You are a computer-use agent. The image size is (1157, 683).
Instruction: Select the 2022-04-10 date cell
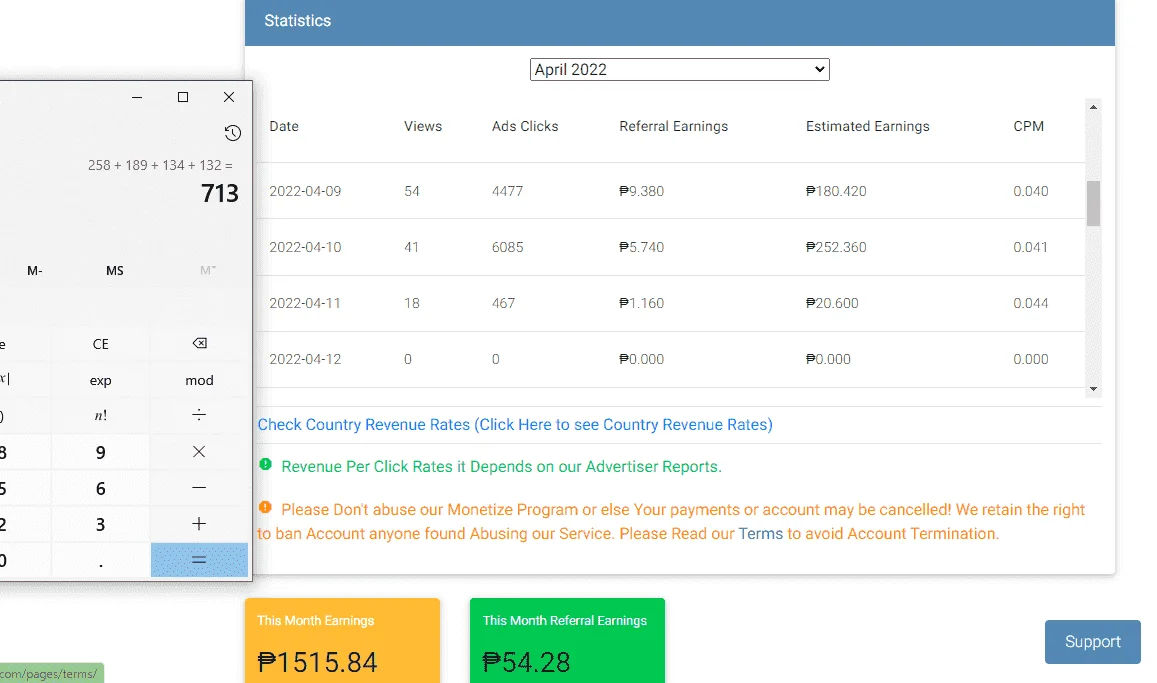coord(305,247)
